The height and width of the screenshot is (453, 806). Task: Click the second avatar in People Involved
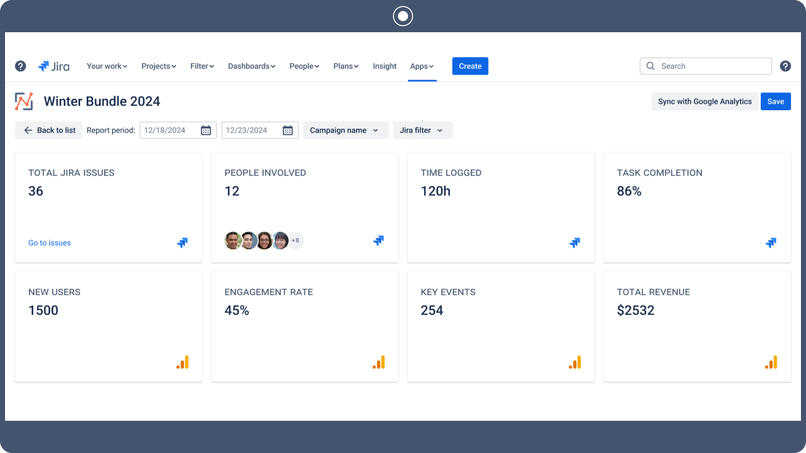[249, 240]
